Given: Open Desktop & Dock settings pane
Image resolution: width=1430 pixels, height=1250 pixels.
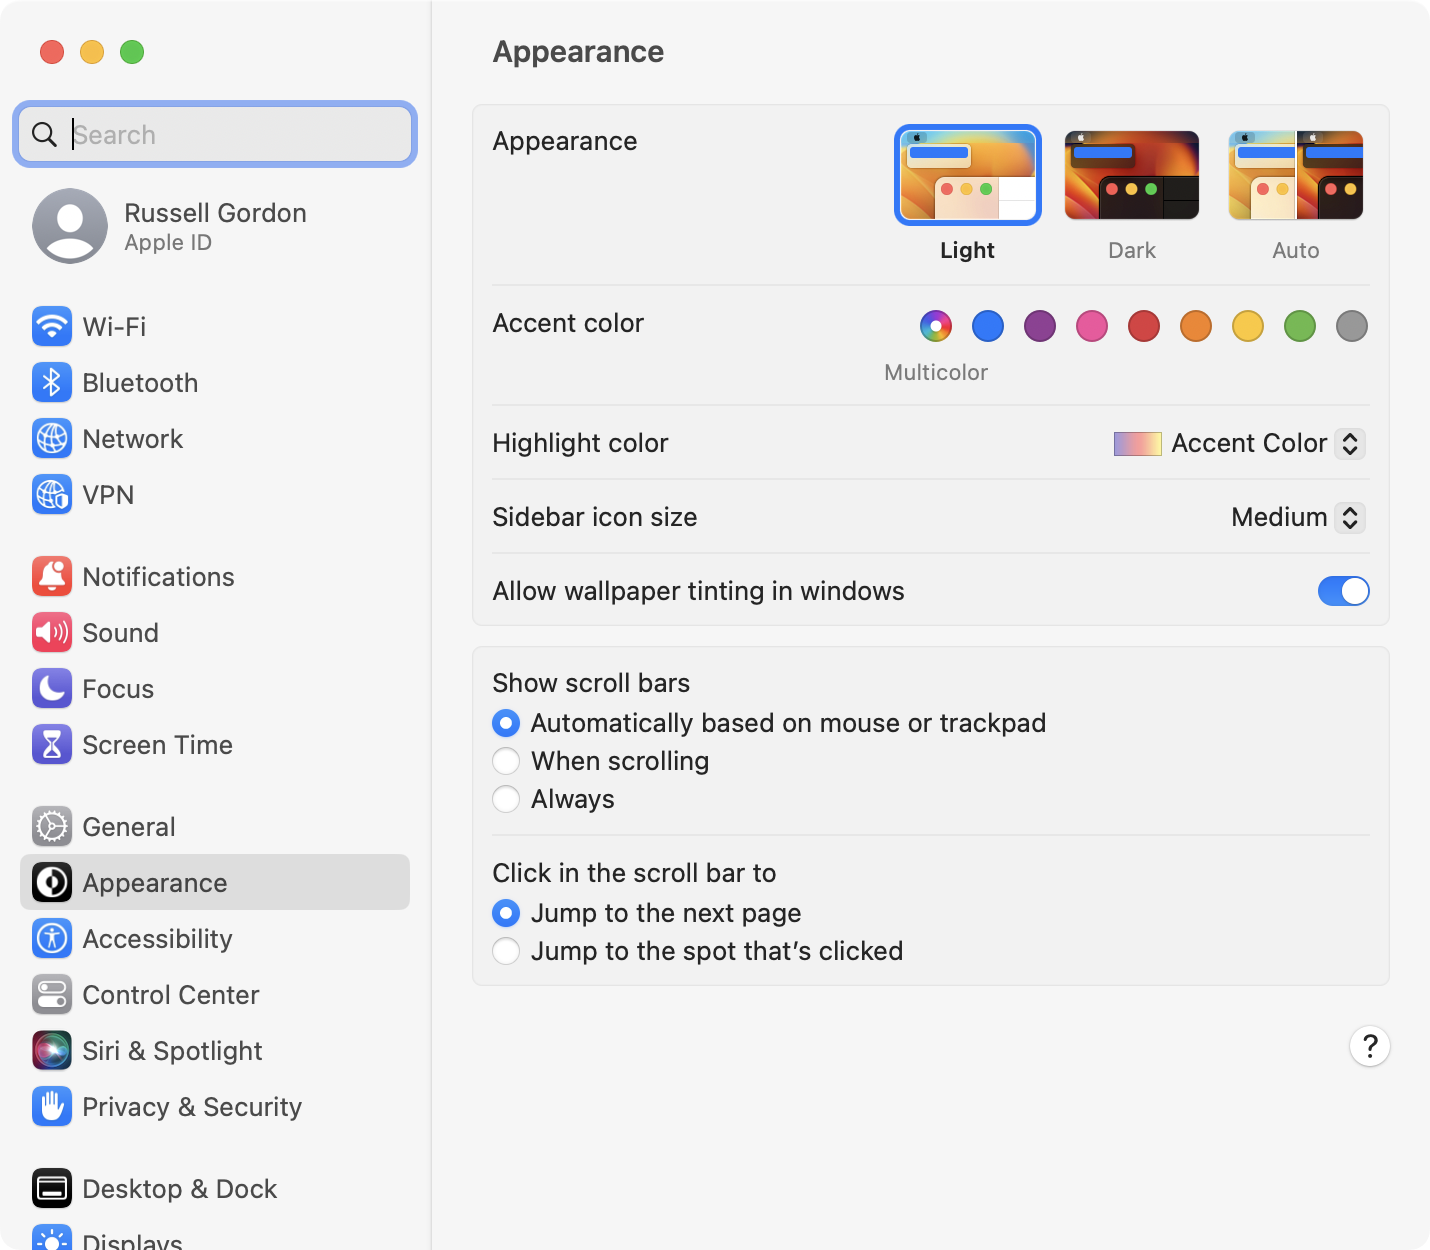Looking at the screenshot, I should click(179, 1189).
